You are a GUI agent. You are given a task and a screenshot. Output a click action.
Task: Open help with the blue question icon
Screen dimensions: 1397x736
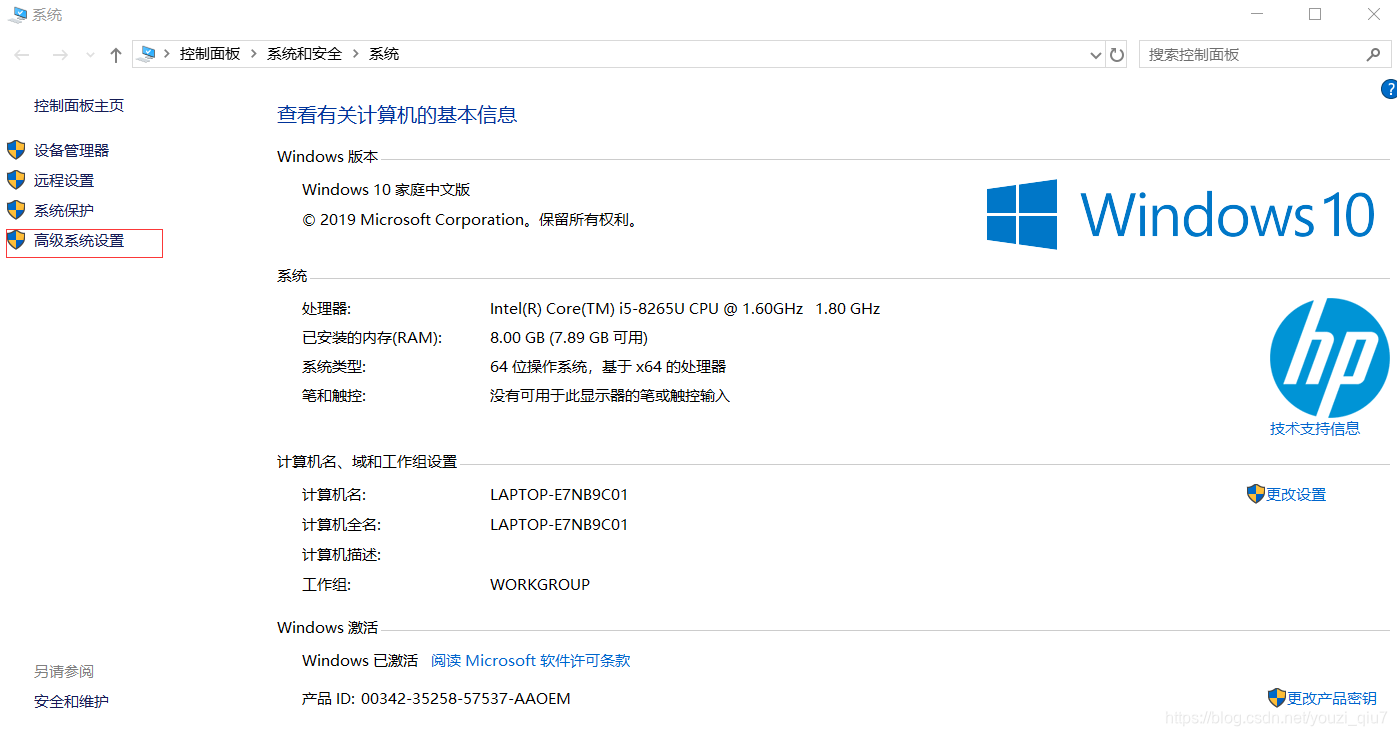pos(1389,90)
